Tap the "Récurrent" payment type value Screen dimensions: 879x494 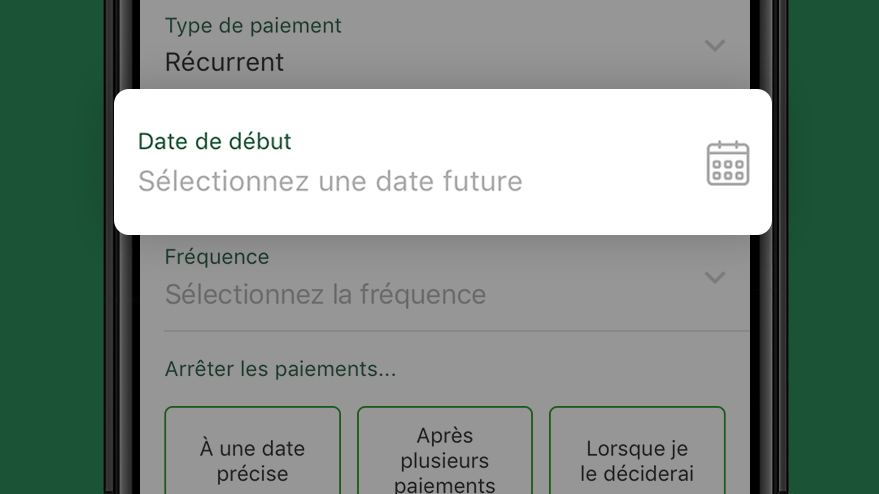pyautogui.click(x=224, y=62)
